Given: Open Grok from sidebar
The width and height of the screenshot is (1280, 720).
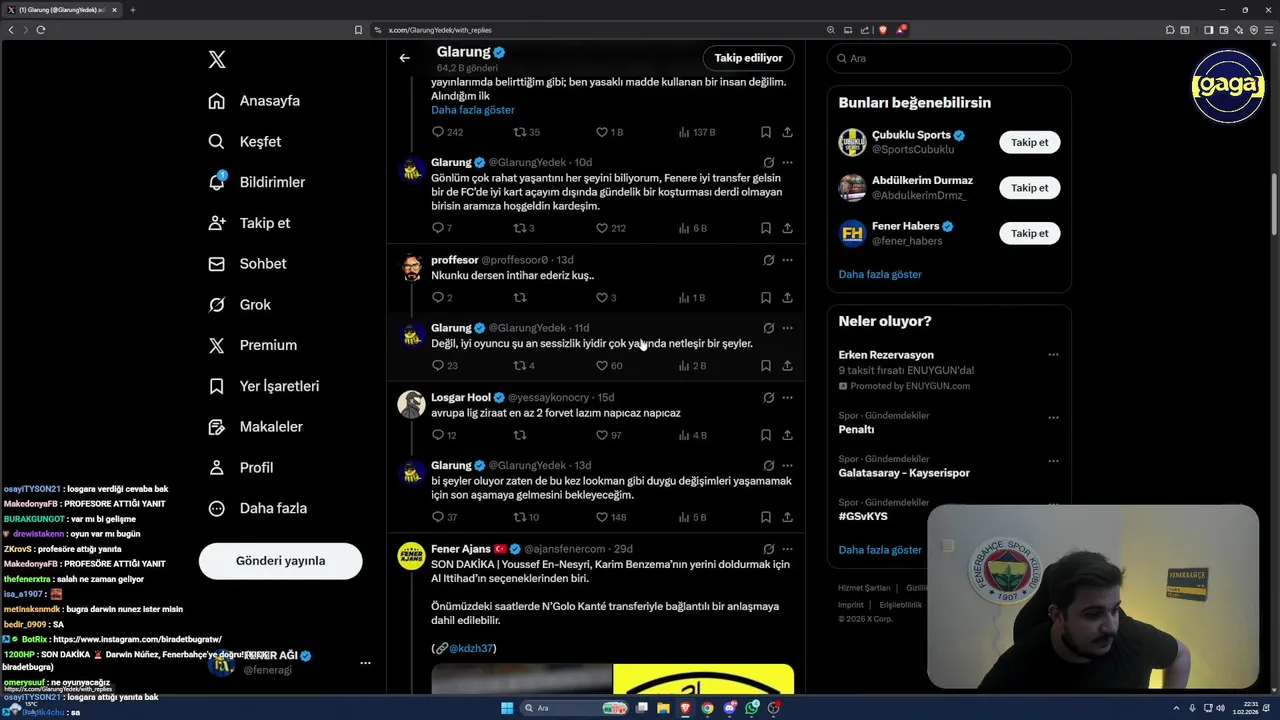Looking at the screenshot, I should (239, 305).
